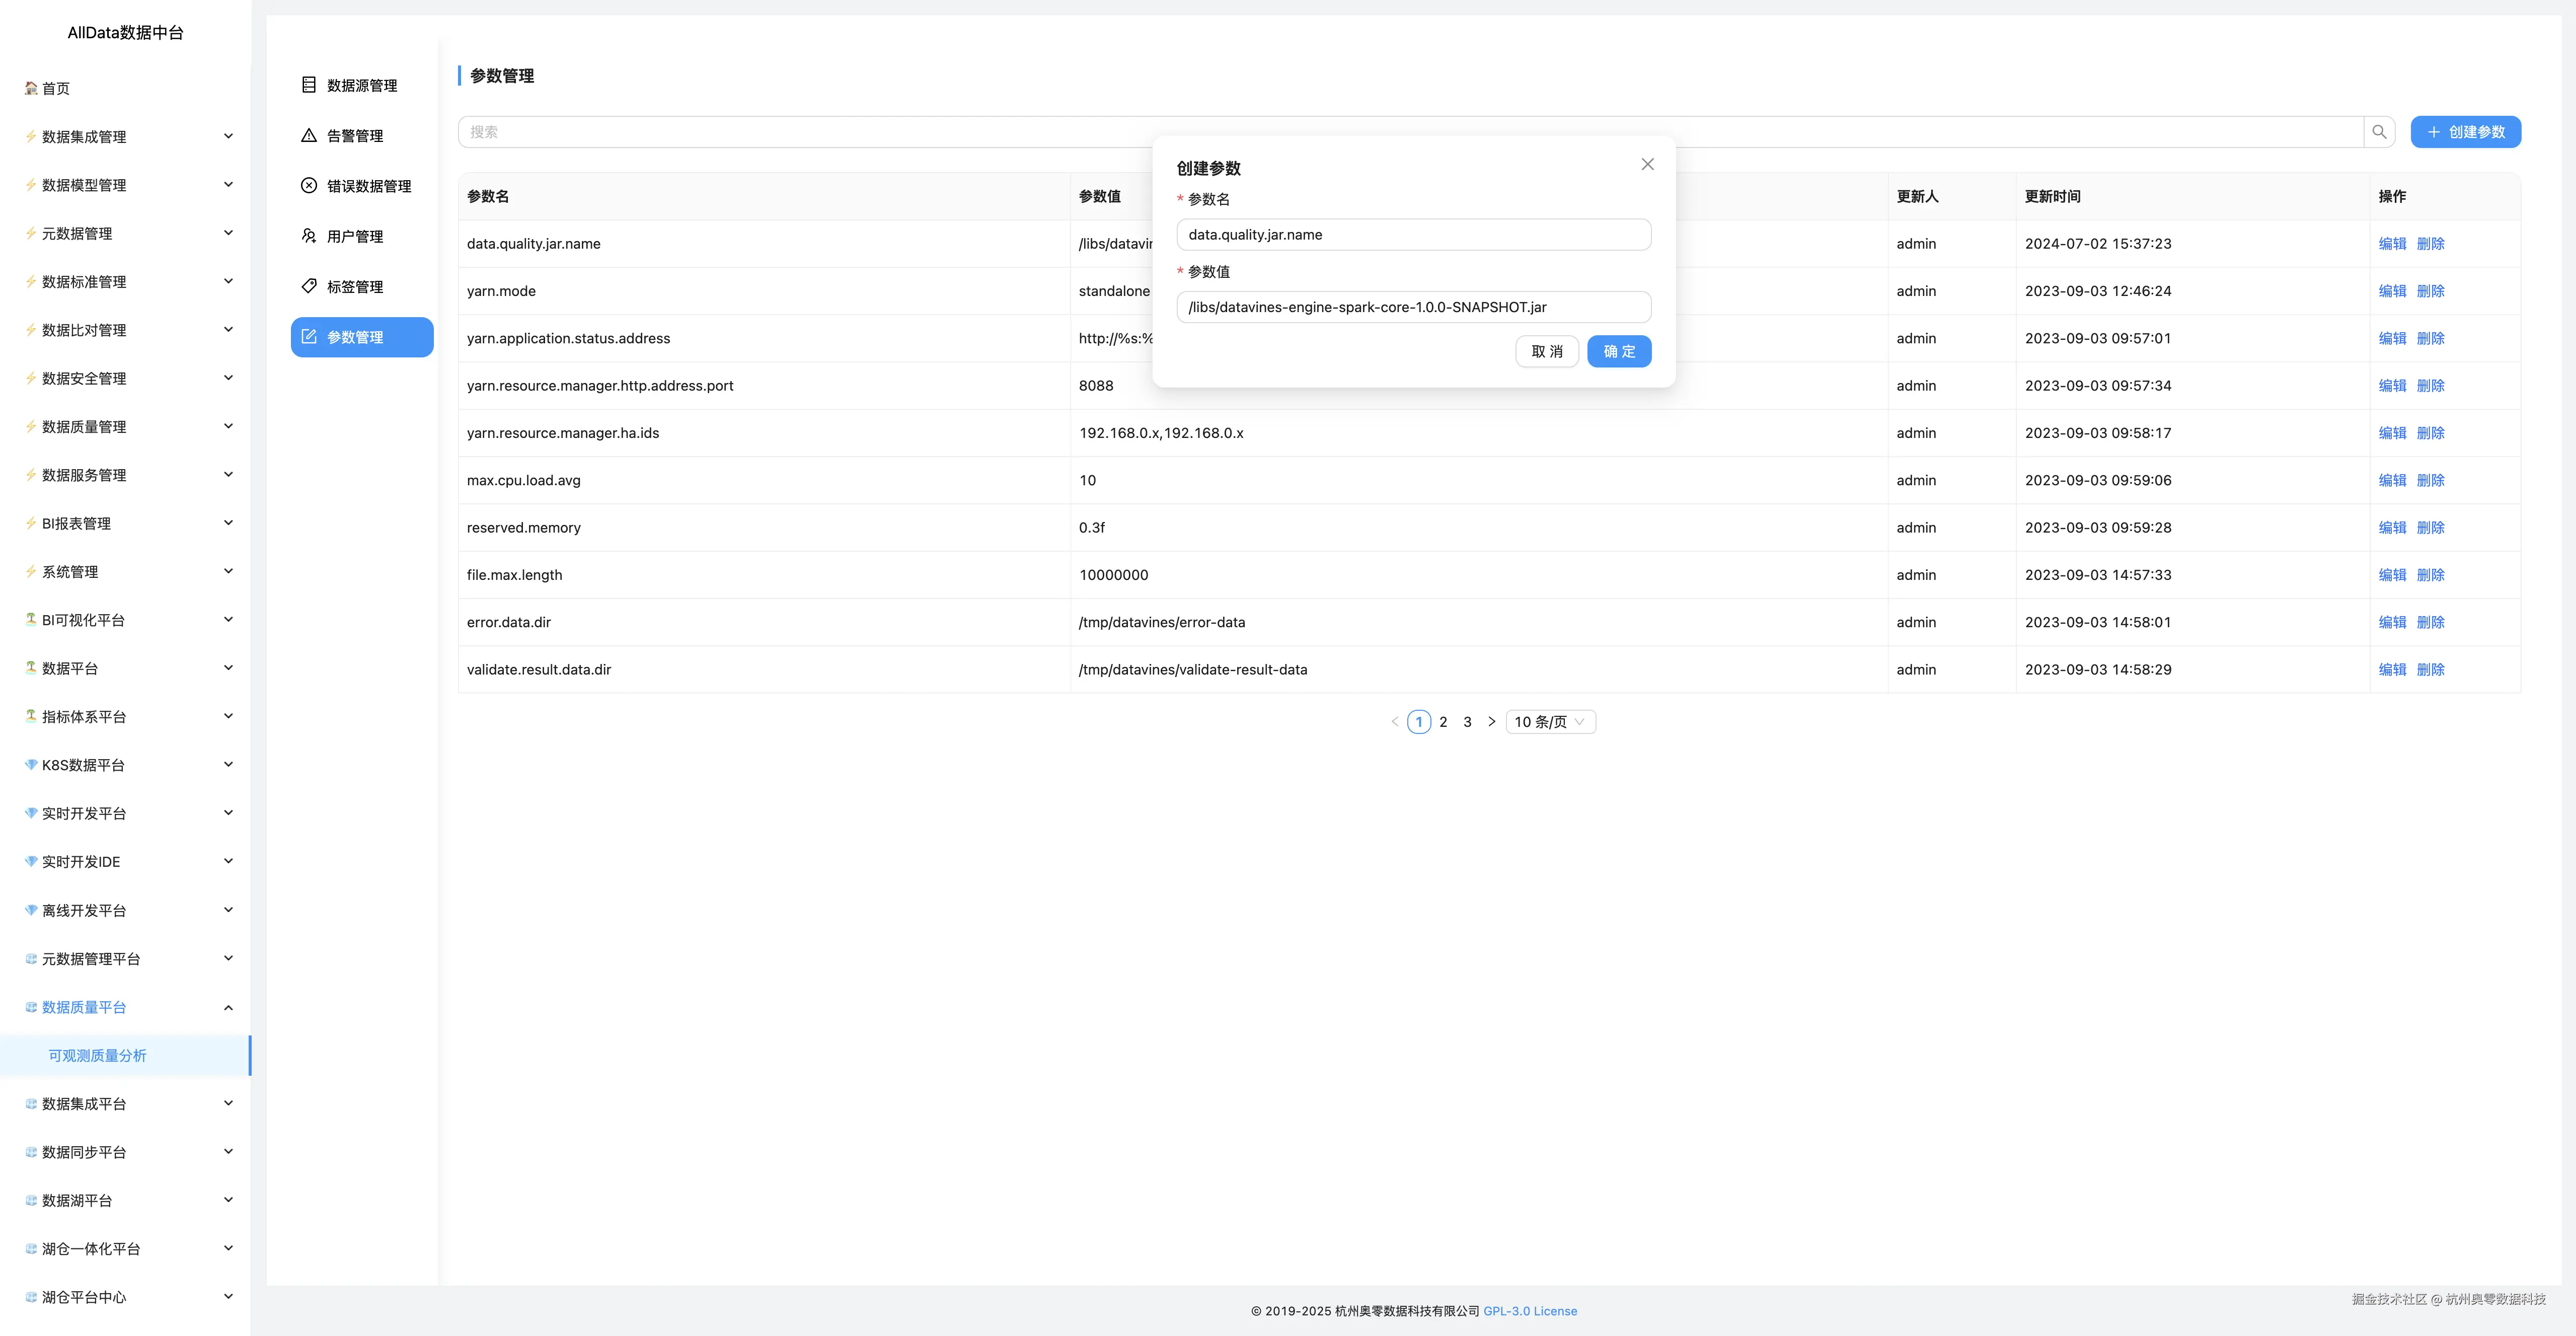Open 错误数据管理 with the circled-x icon
Viewport: 2576px width, 1336px height.
click(x=368, y=186)
